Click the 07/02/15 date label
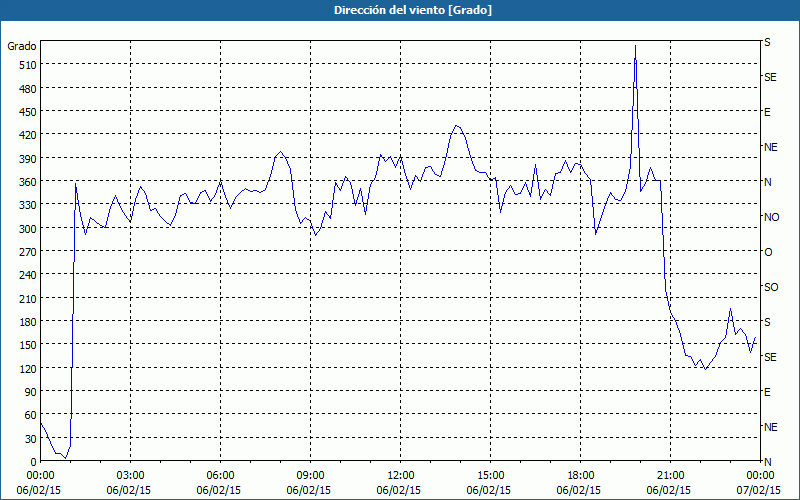The height and width of the screenshot is (500, 800). click(759, 490)
